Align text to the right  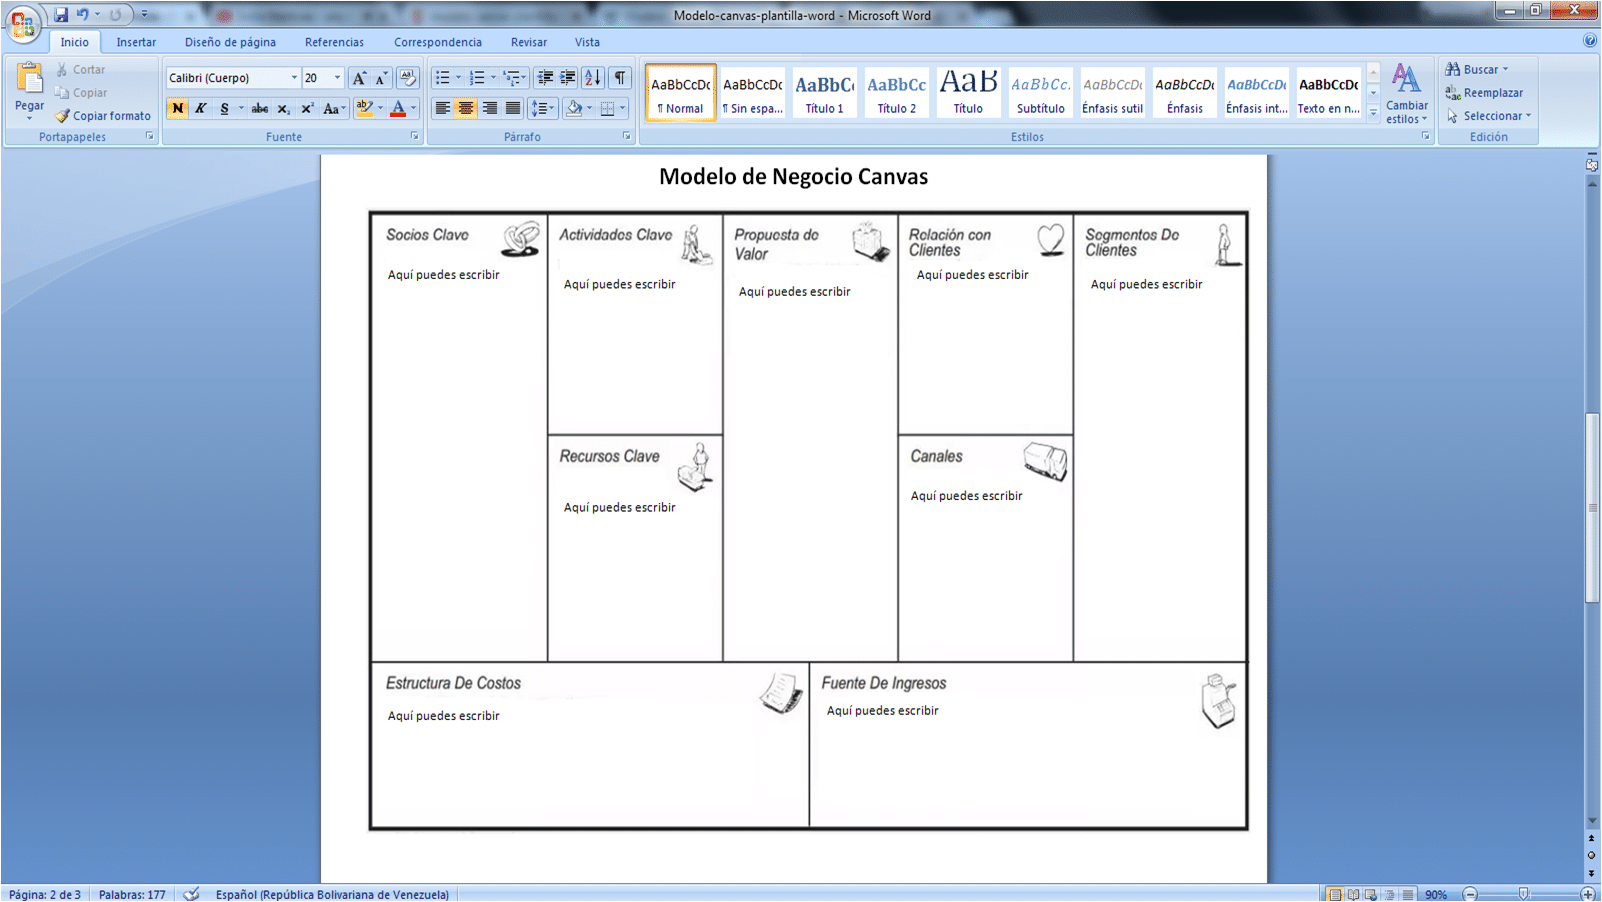(489, 108)
